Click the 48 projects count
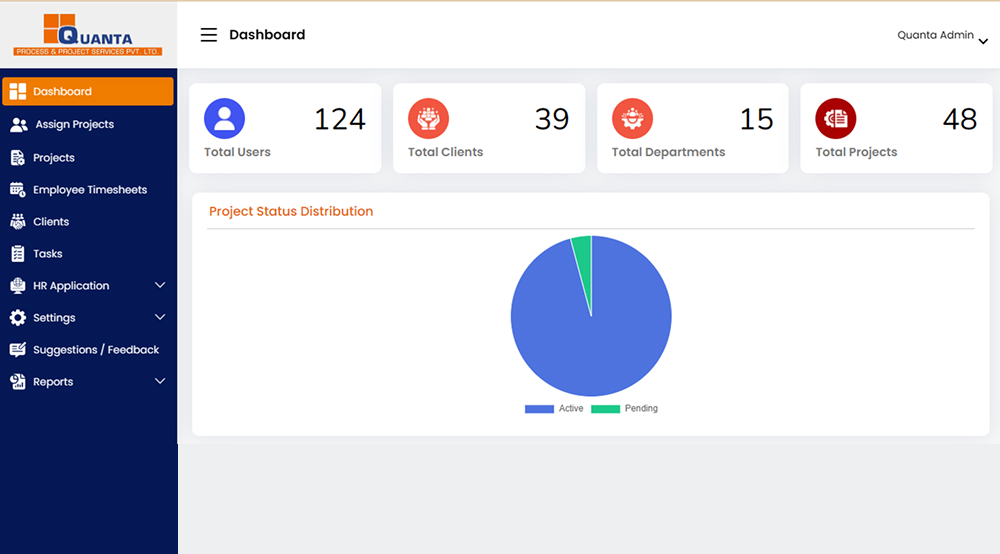This screenshot has width=1000, height=554. pos(960,119)
